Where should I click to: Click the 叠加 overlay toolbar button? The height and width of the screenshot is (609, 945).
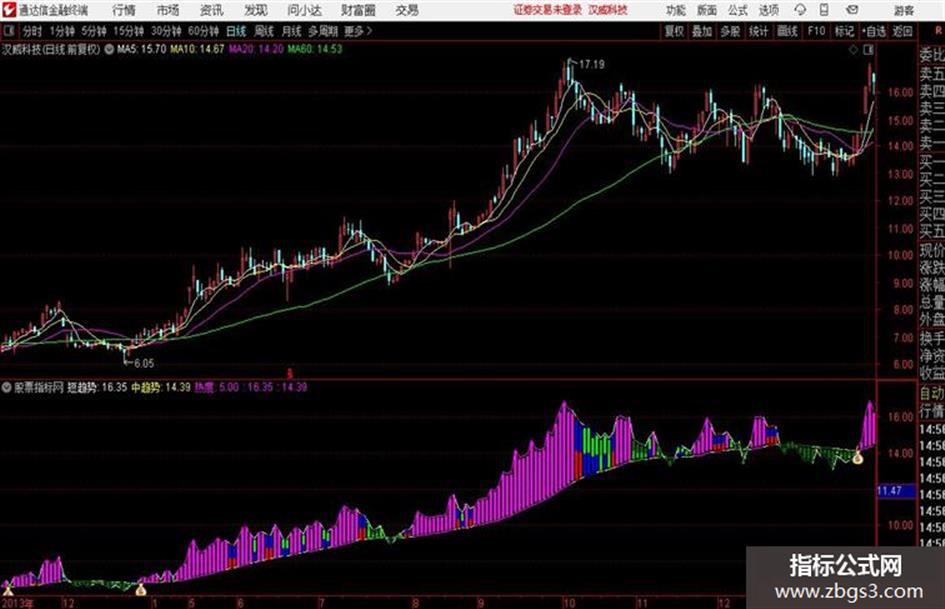pos(702,31)
